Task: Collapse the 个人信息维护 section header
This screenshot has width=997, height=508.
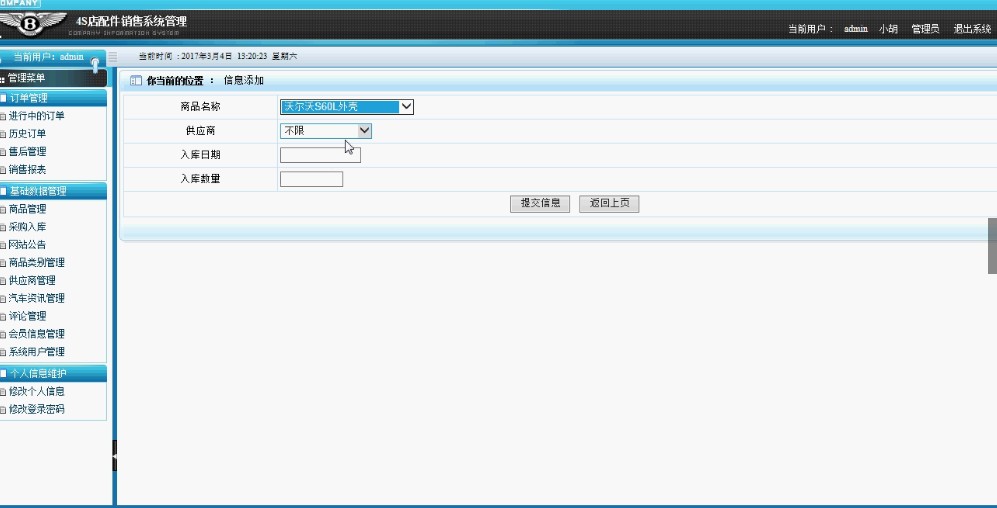Action: 53,373
